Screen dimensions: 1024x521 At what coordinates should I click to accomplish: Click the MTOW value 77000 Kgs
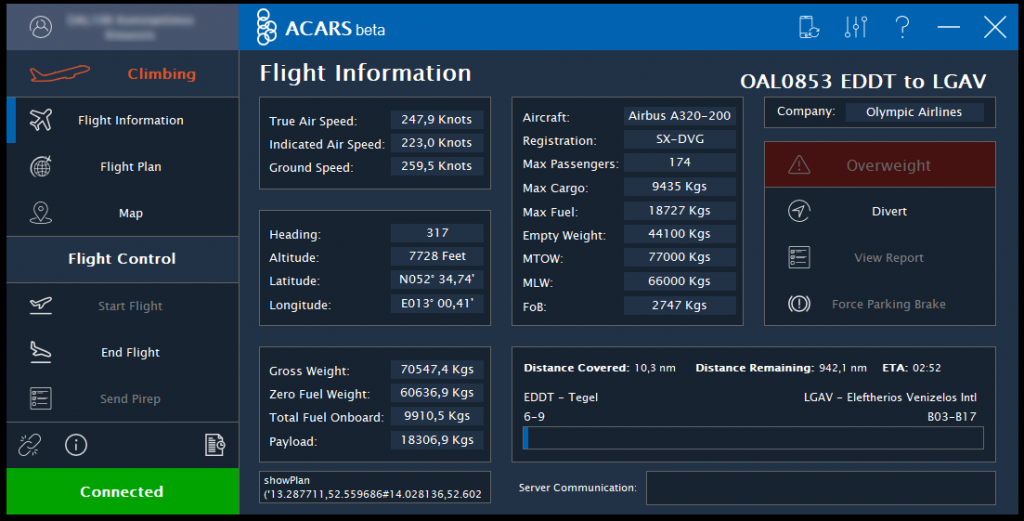pyautogui.click(x=679, y=257)
